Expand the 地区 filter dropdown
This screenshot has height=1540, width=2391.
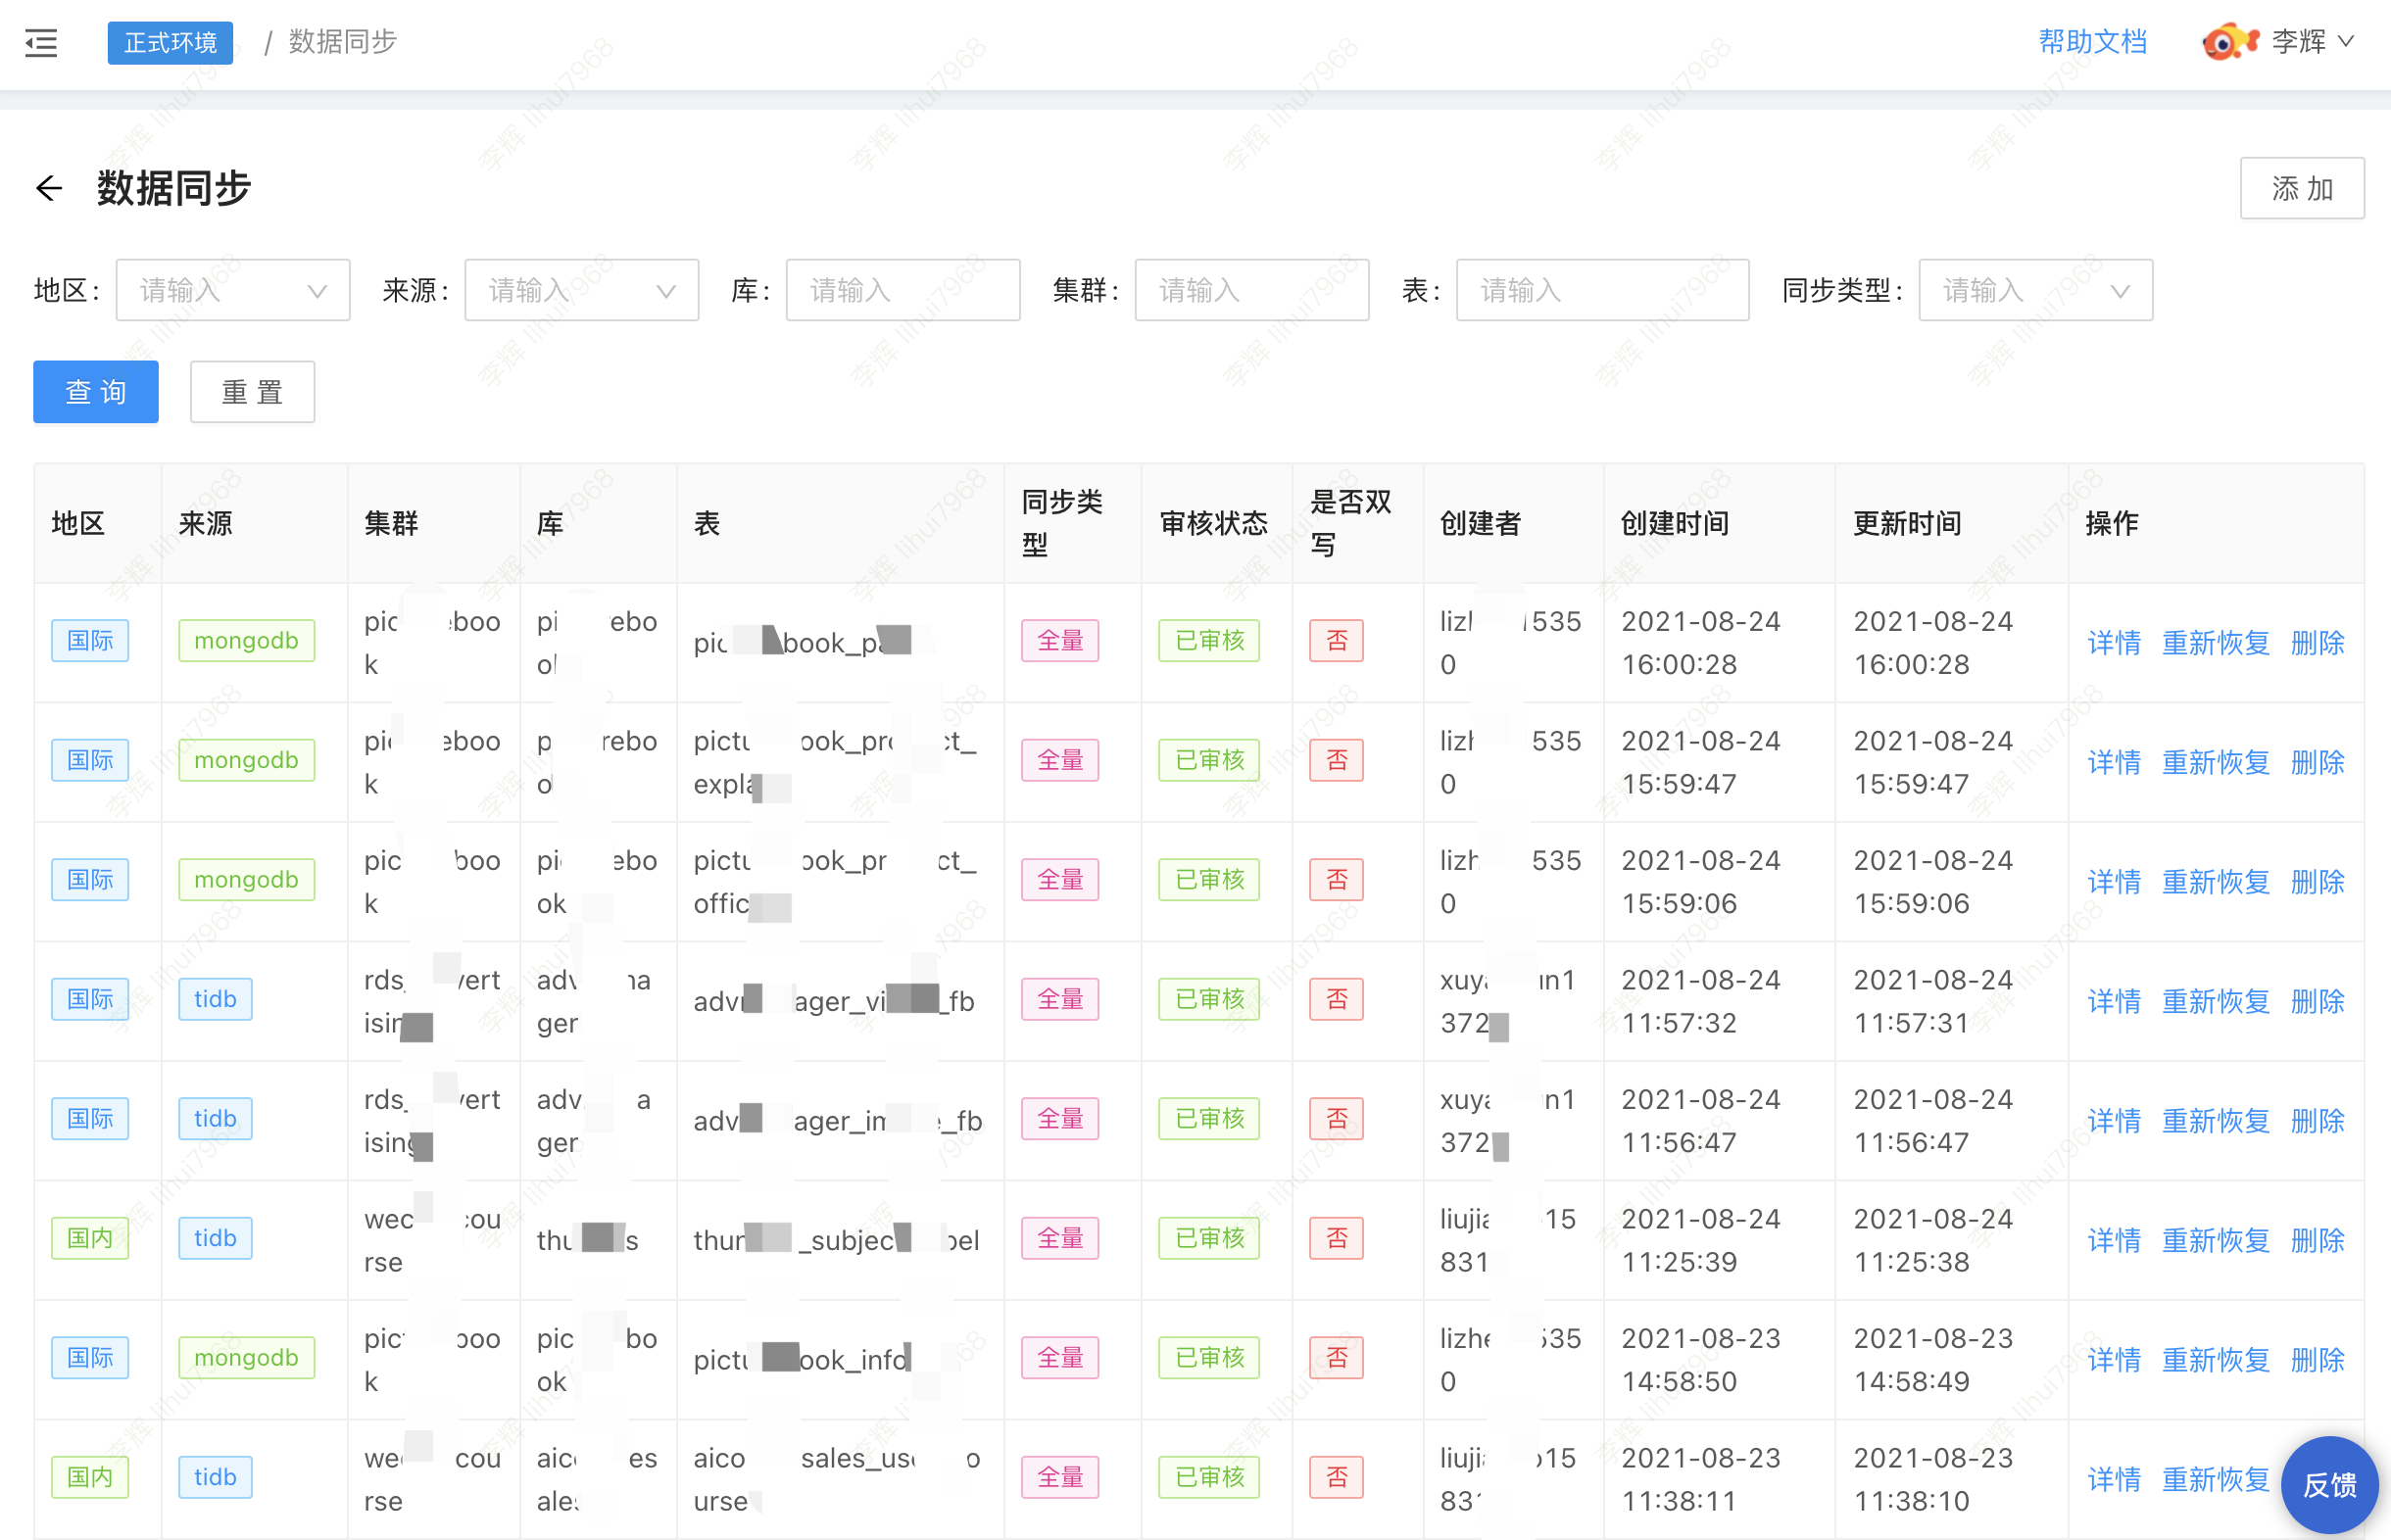point(232,291)
